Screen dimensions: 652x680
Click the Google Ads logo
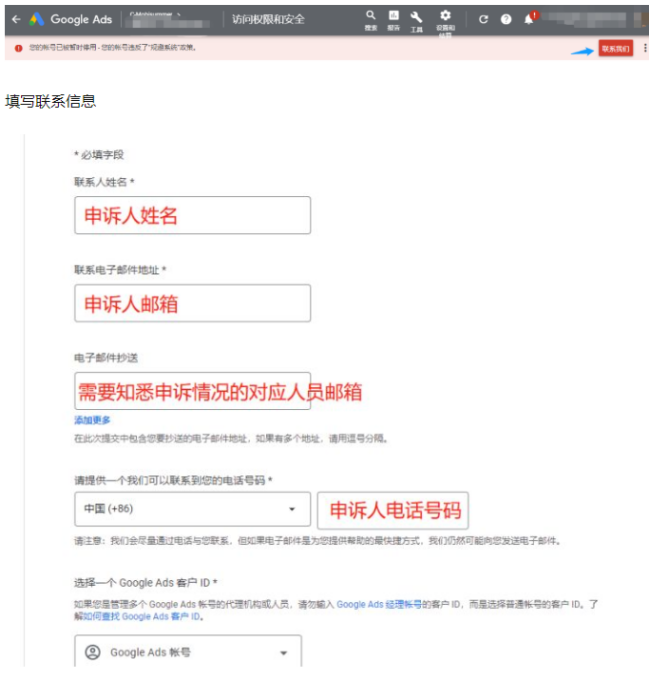[37, 19]
